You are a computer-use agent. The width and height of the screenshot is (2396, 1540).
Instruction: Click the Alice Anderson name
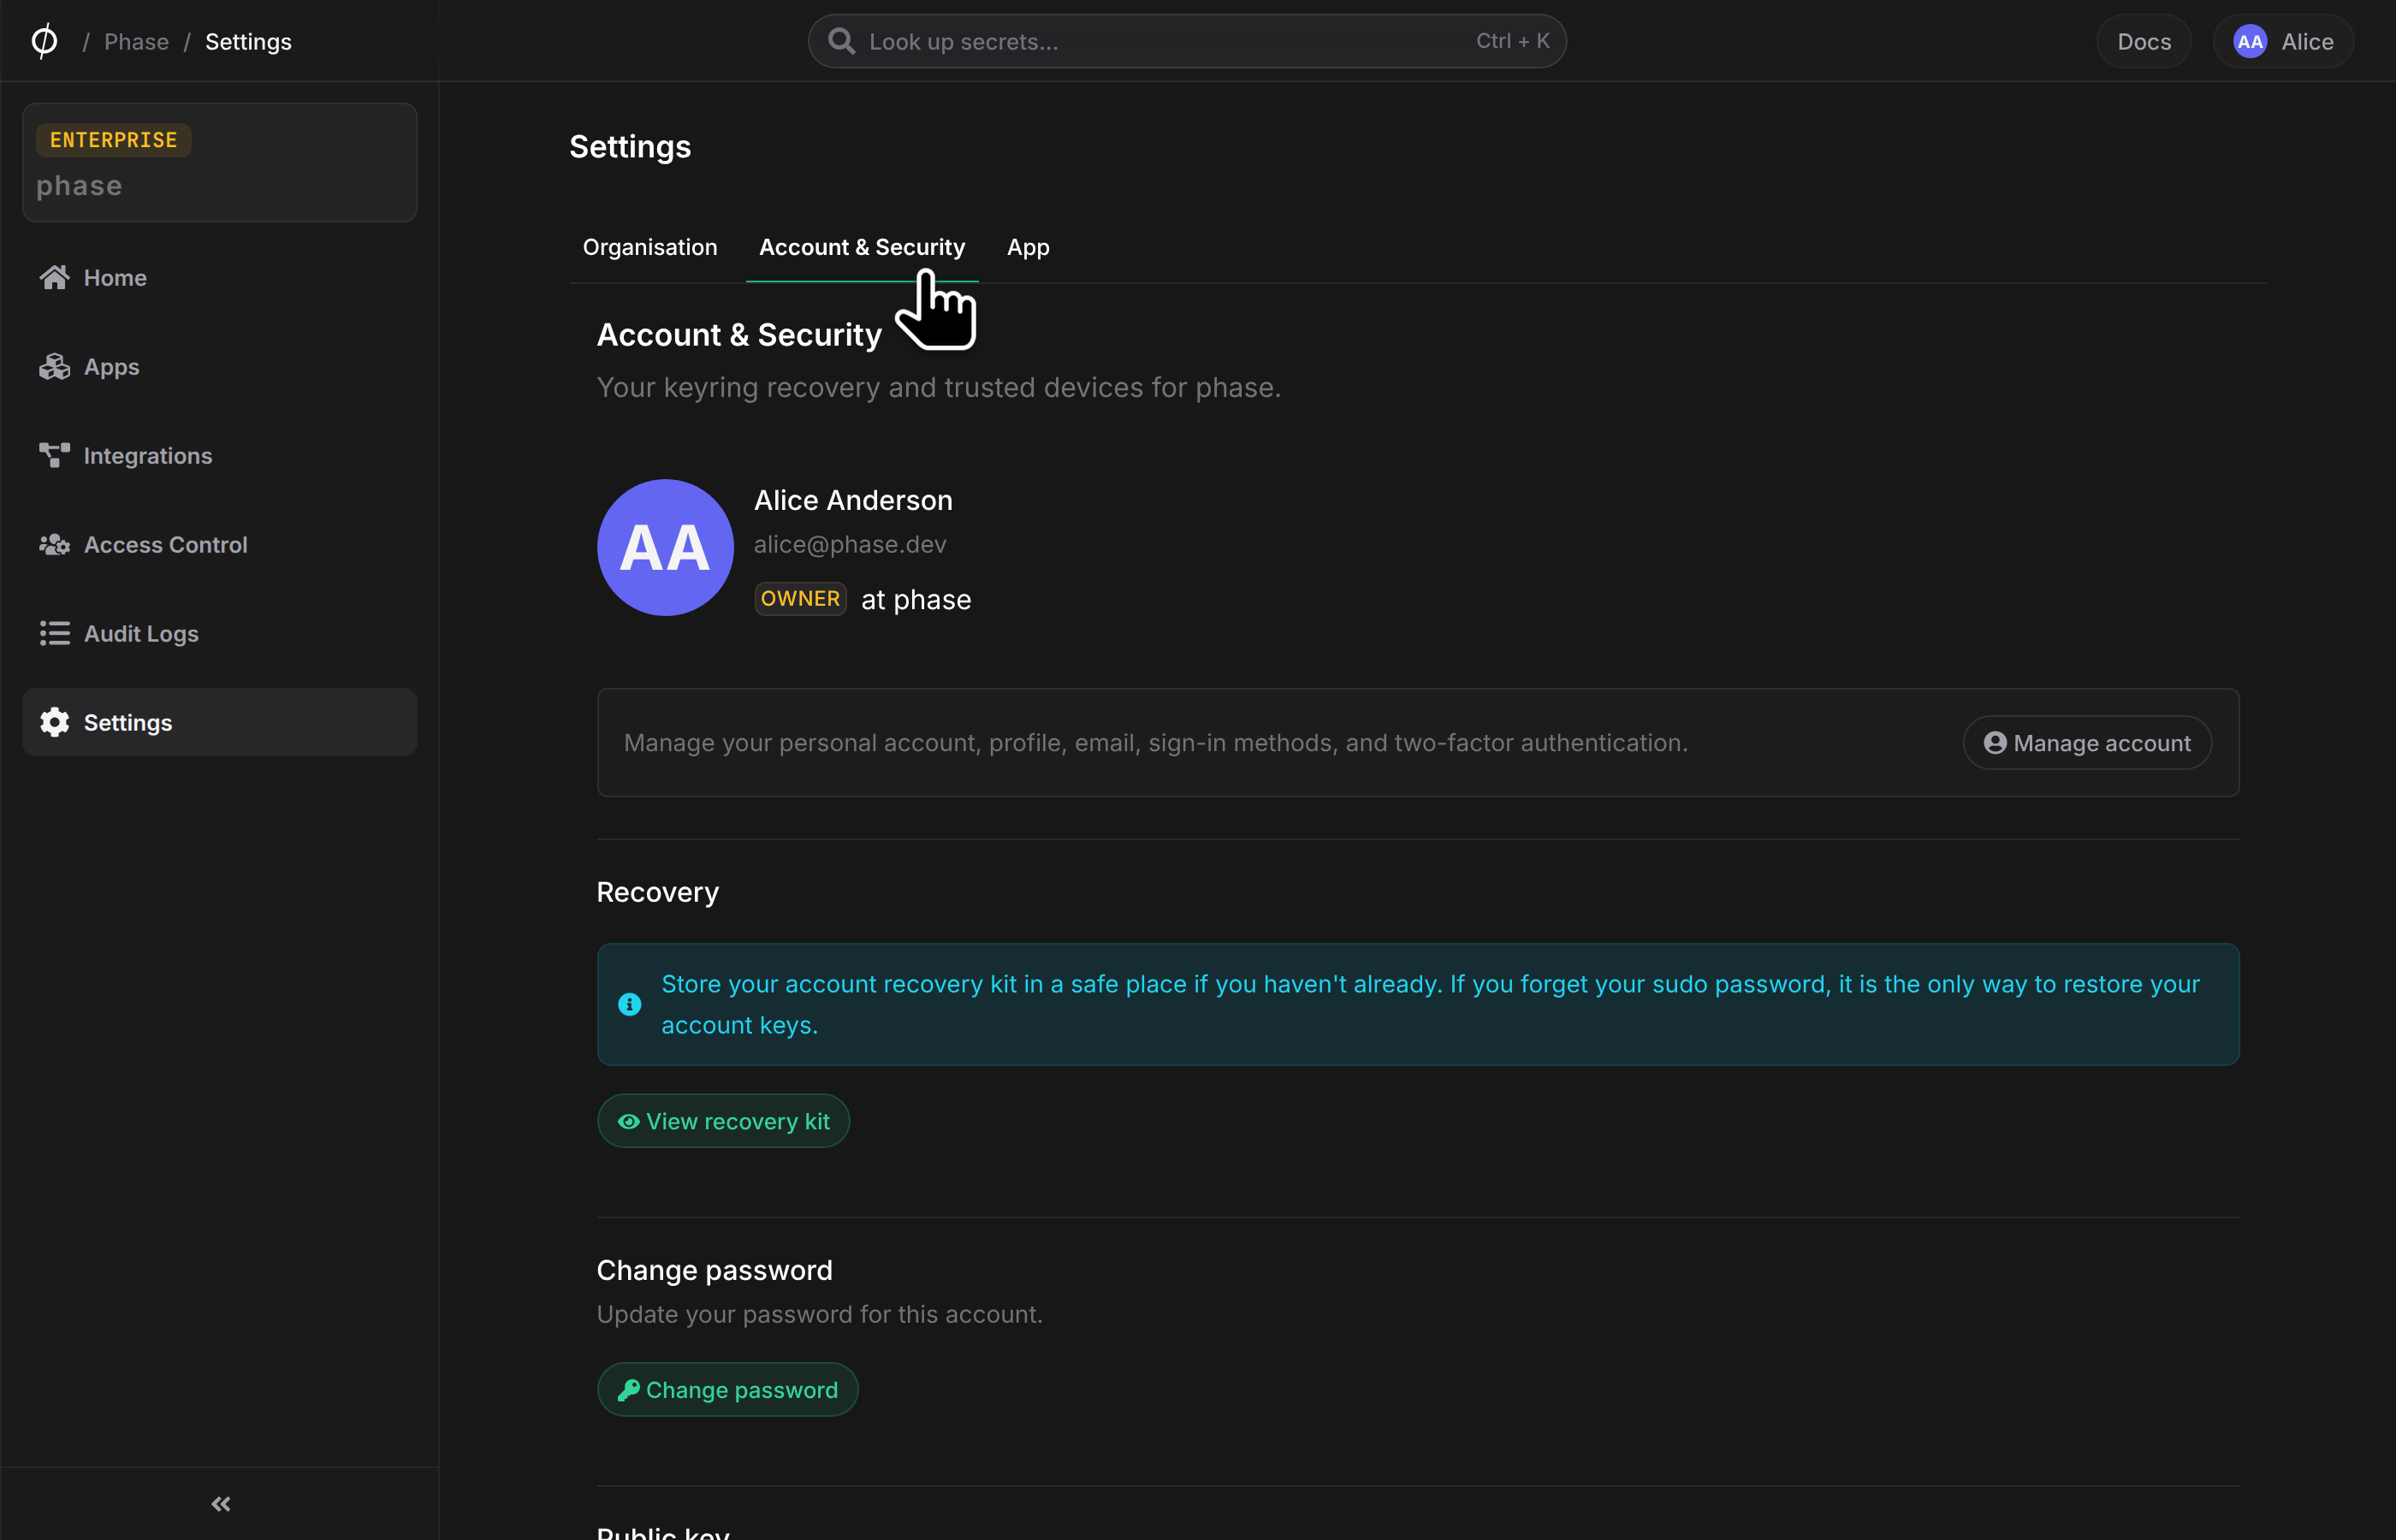(853, 500)
